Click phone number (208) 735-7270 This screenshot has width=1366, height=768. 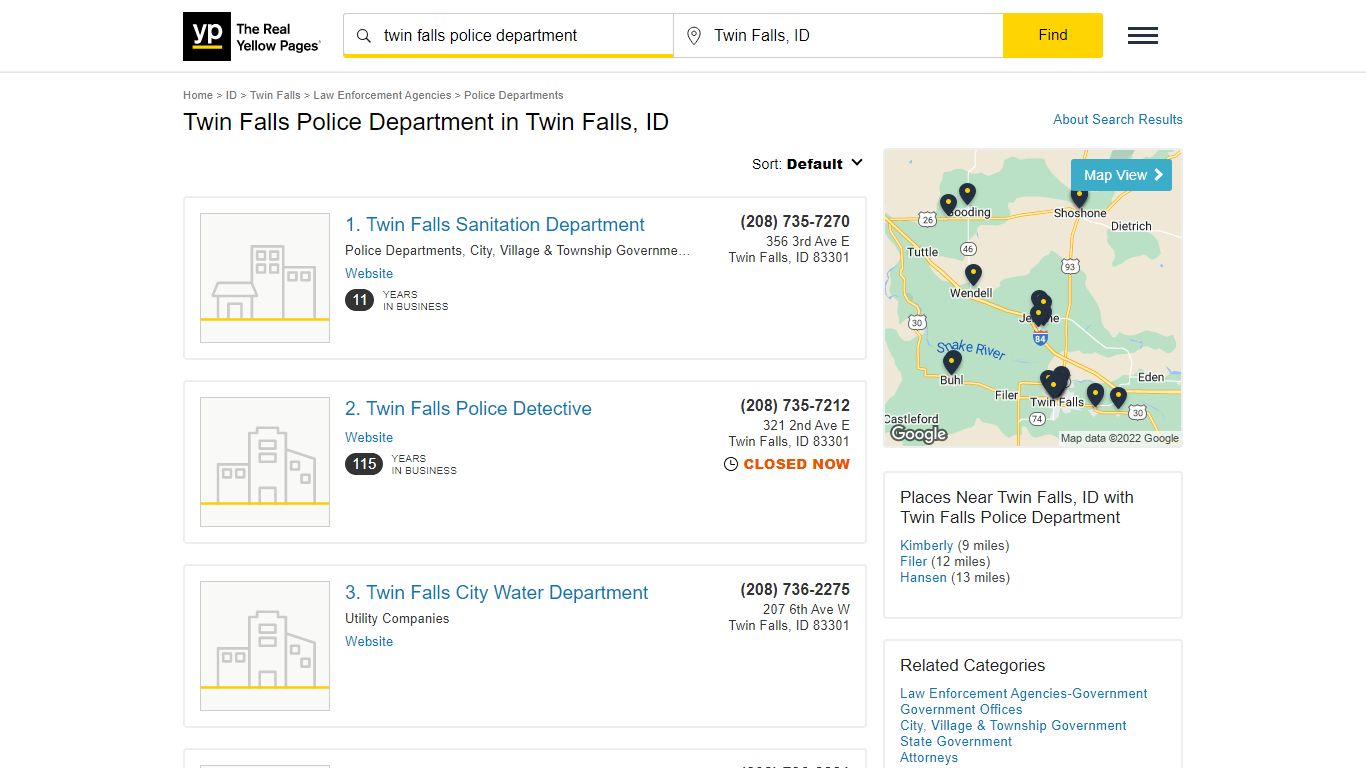pyautogui.click(x=795, y=221)
